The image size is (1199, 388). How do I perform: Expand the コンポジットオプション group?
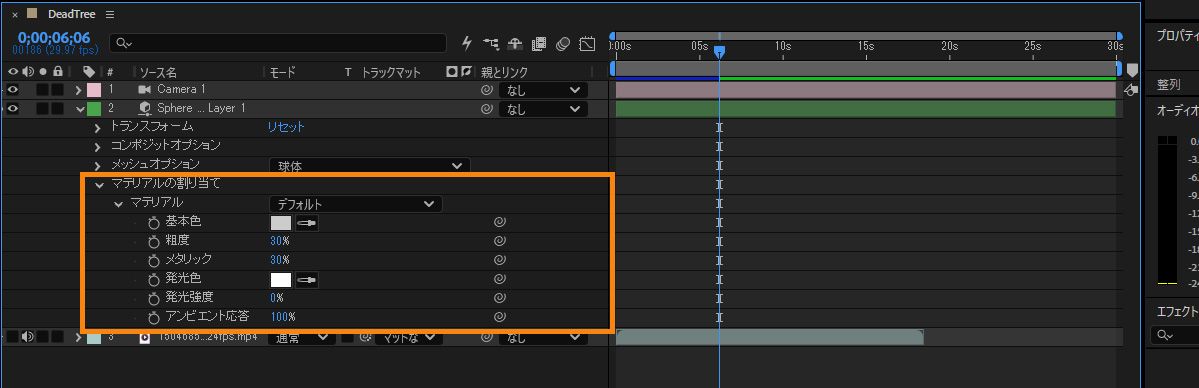[x=97, y=146]
